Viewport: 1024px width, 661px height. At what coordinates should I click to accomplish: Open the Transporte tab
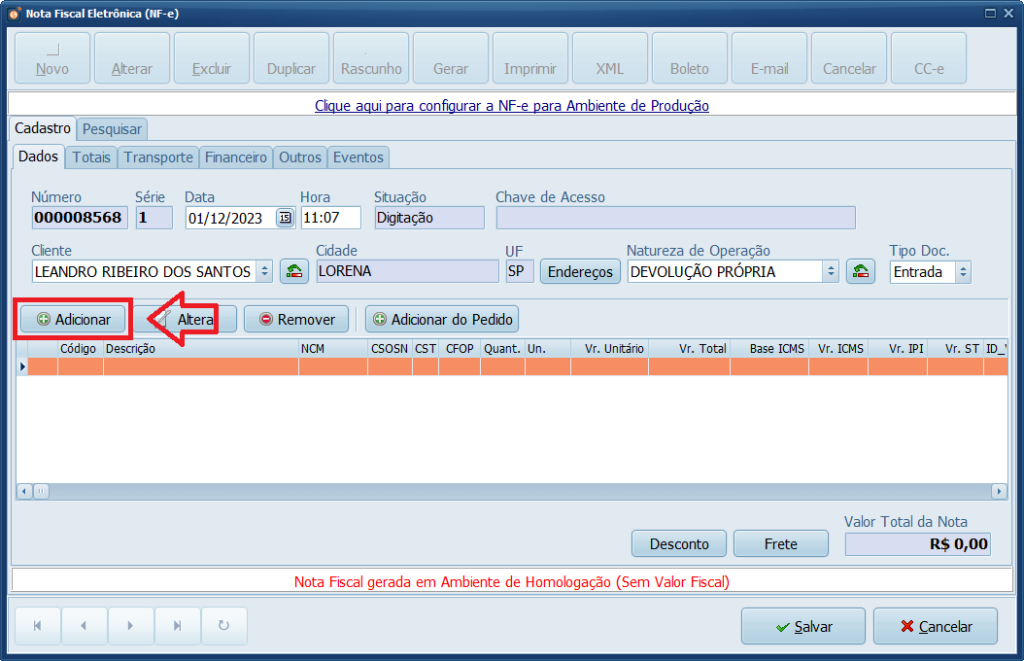[158, 157]
